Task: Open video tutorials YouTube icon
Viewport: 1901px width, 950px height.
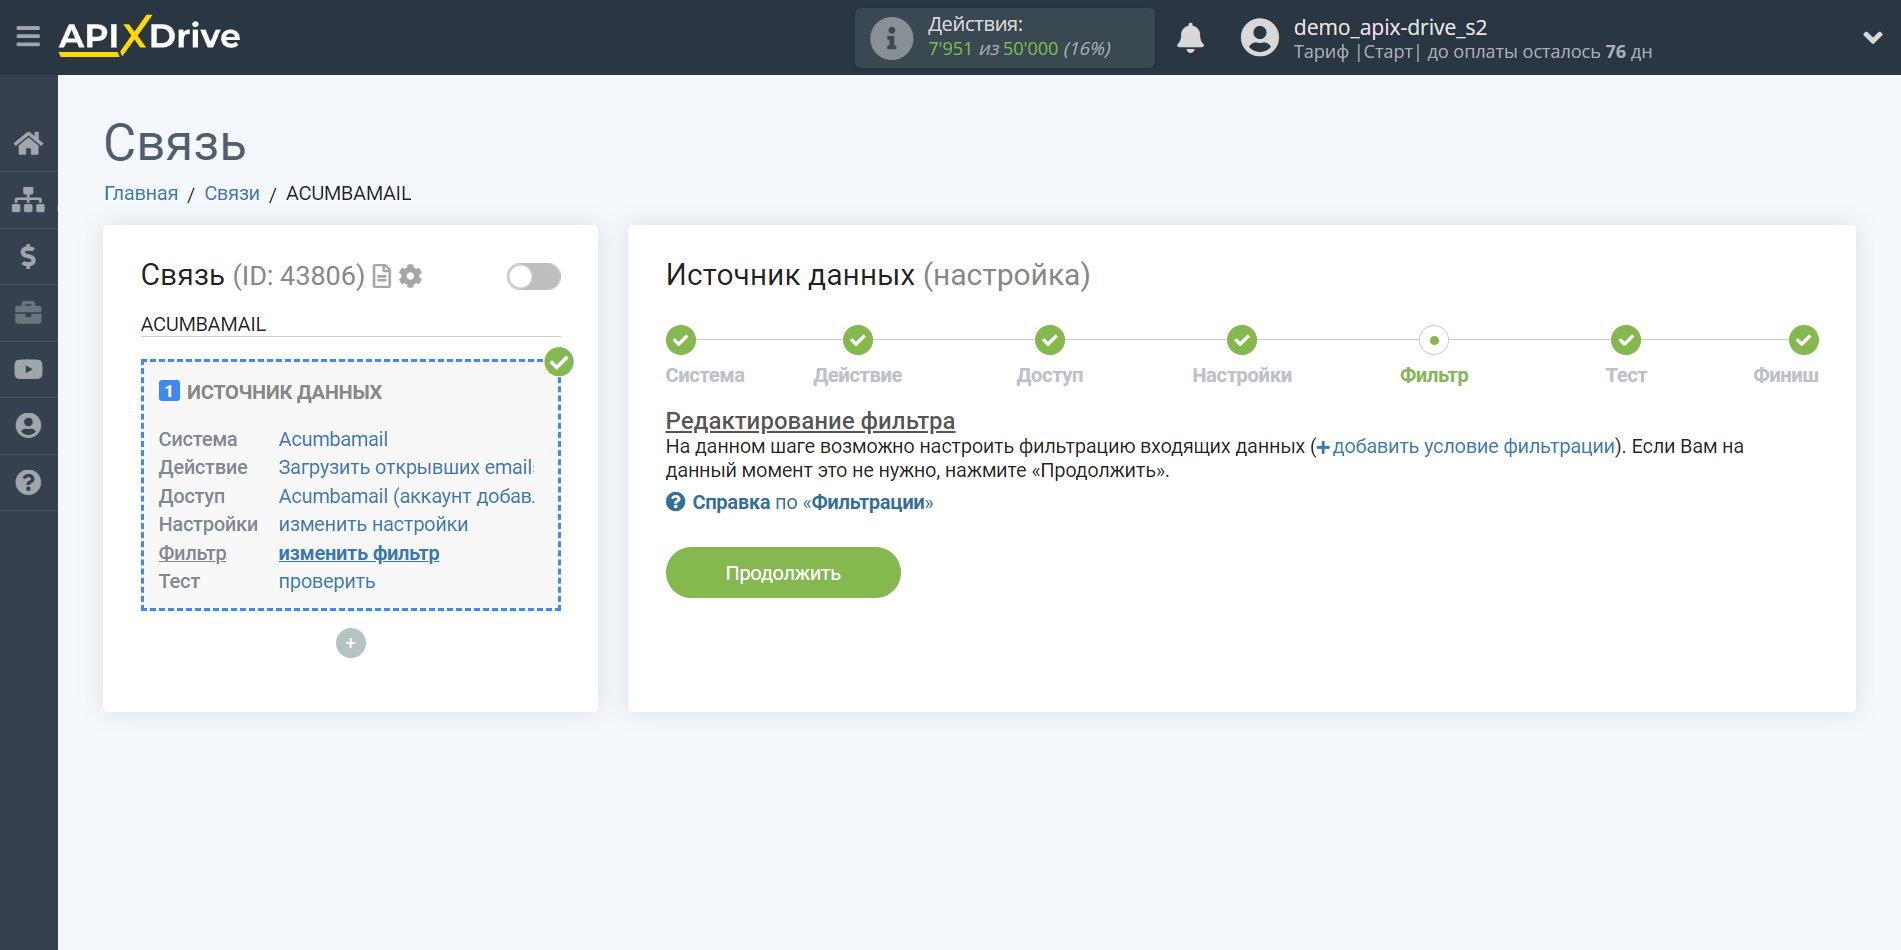Action: point(28,369)
